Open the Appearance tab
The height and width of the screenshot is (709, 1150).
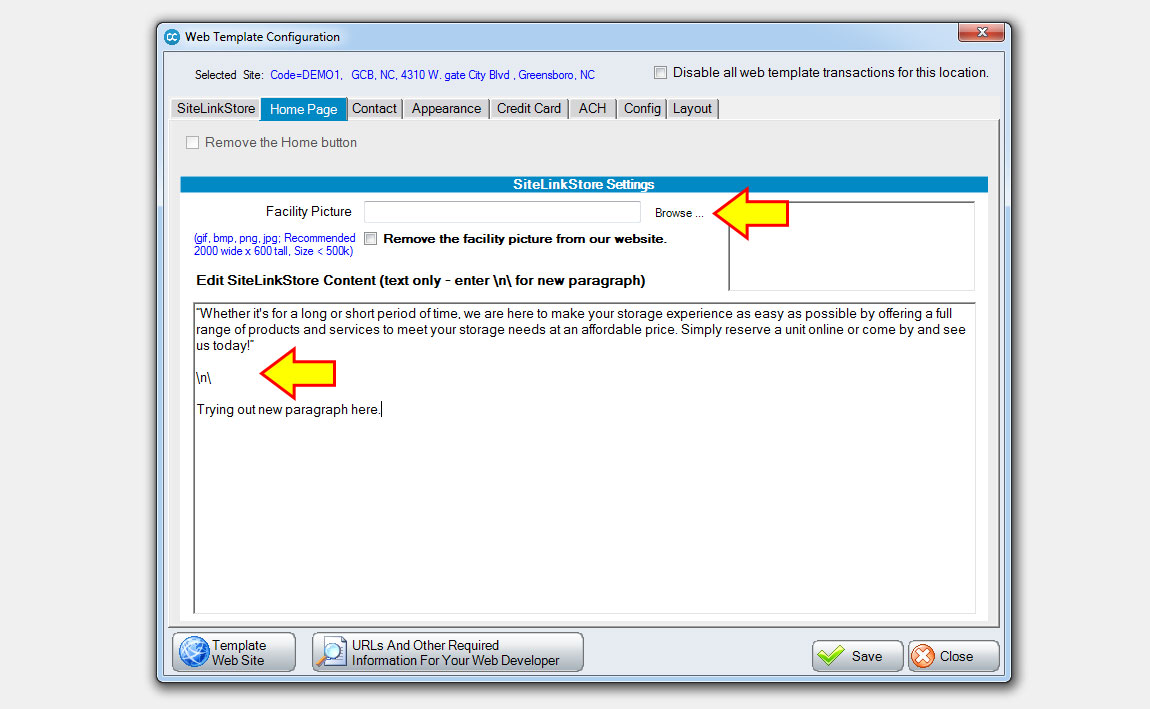[445, 108]
